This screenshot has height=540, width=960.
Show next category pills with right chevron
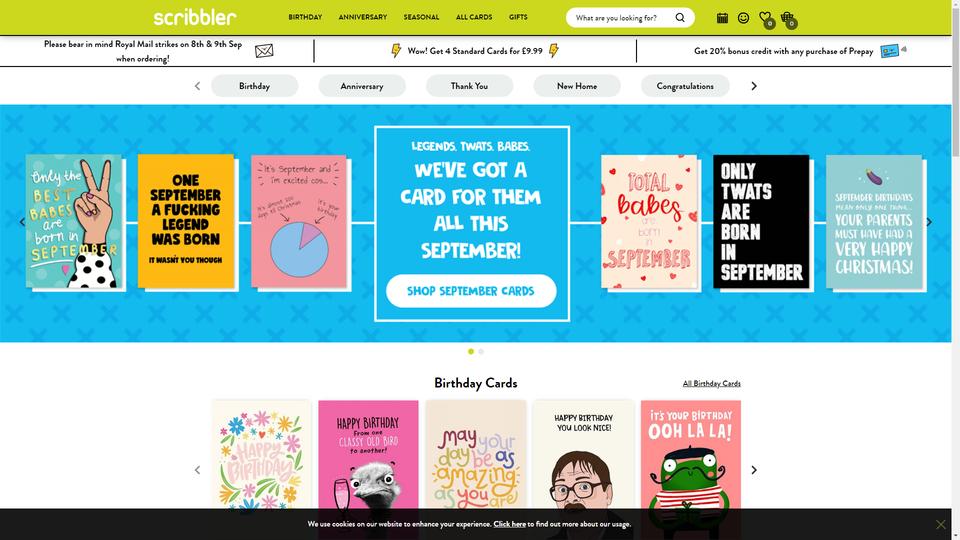pyautogui.click(x=754, y=86)
